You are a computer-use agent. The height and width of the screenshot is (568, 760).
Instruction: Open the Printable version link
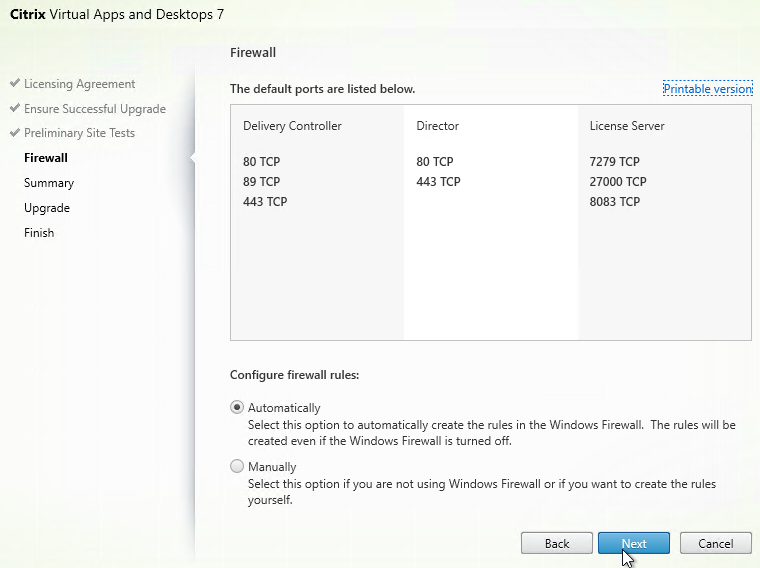coord(708,89)
